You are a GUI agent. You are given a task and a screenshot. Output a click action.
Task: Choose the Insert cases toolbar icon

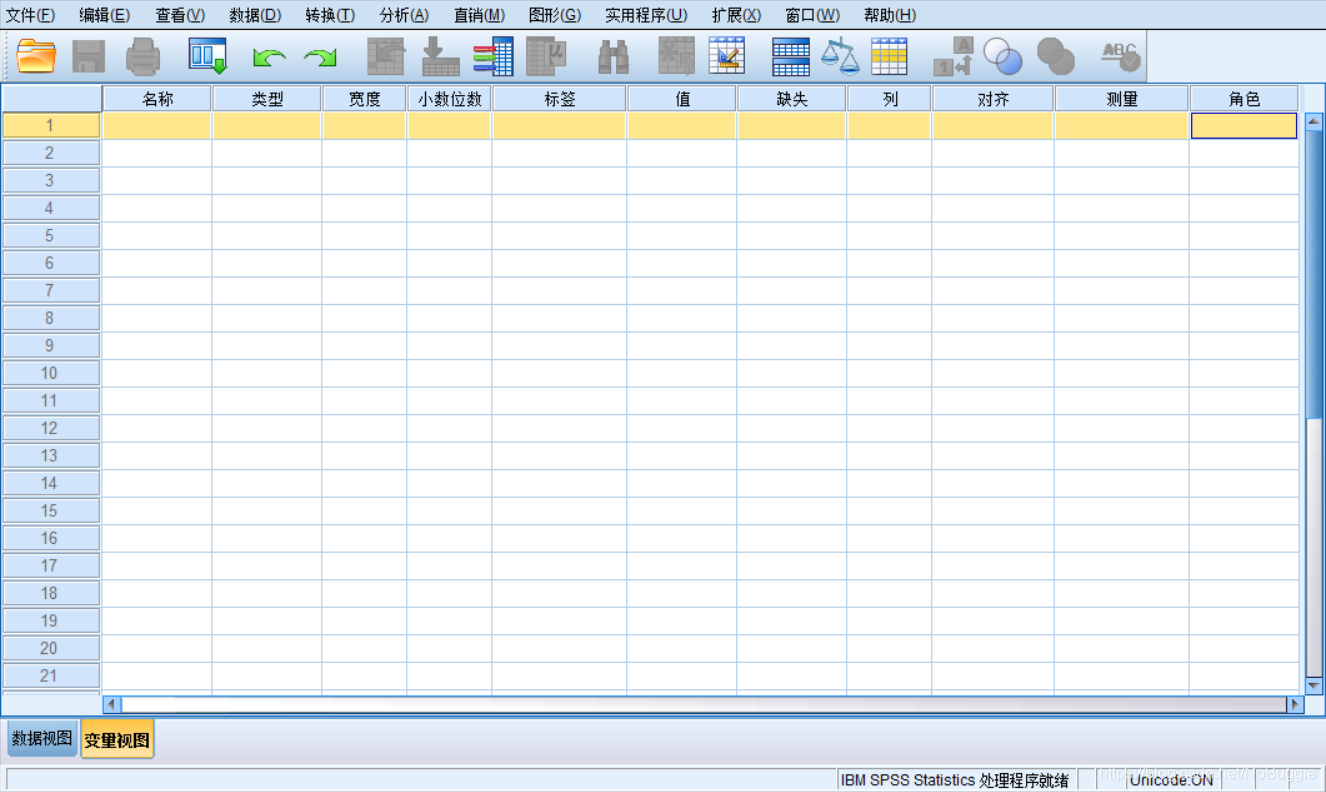(x=676, y=56)
